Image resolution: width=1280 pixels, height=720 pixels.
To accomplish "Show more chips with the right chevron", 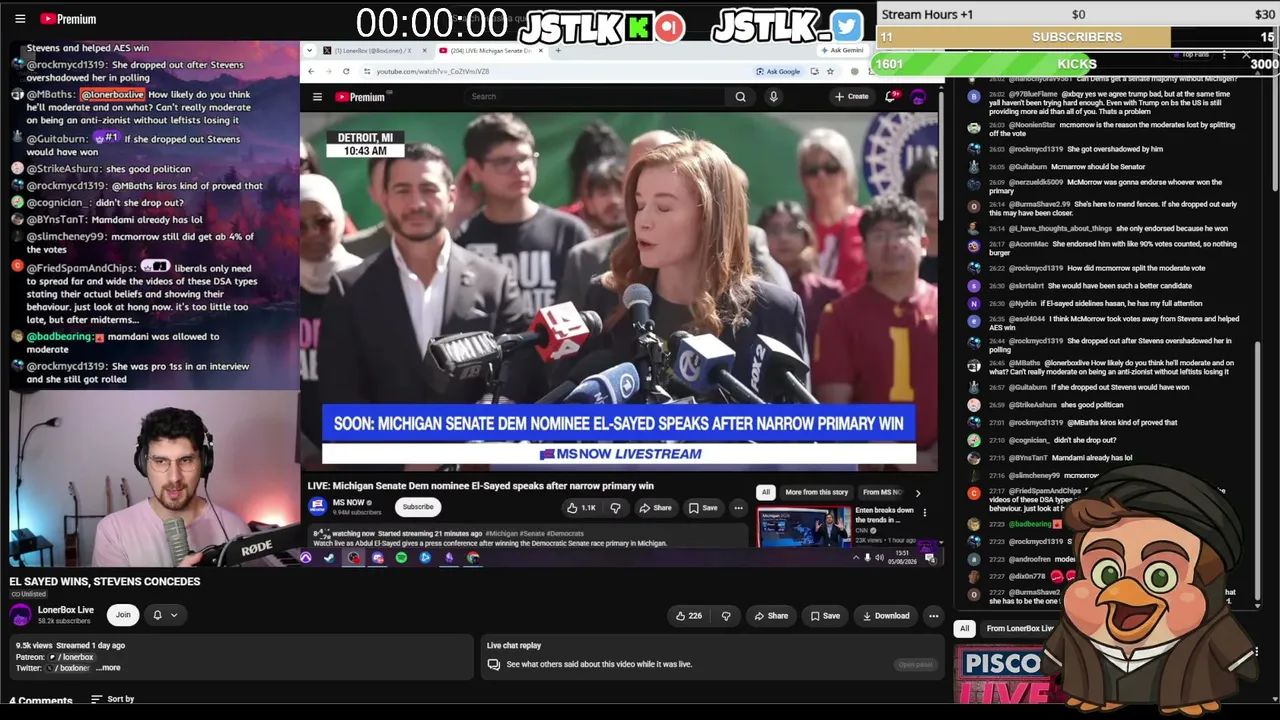I will tap(918, 492).
